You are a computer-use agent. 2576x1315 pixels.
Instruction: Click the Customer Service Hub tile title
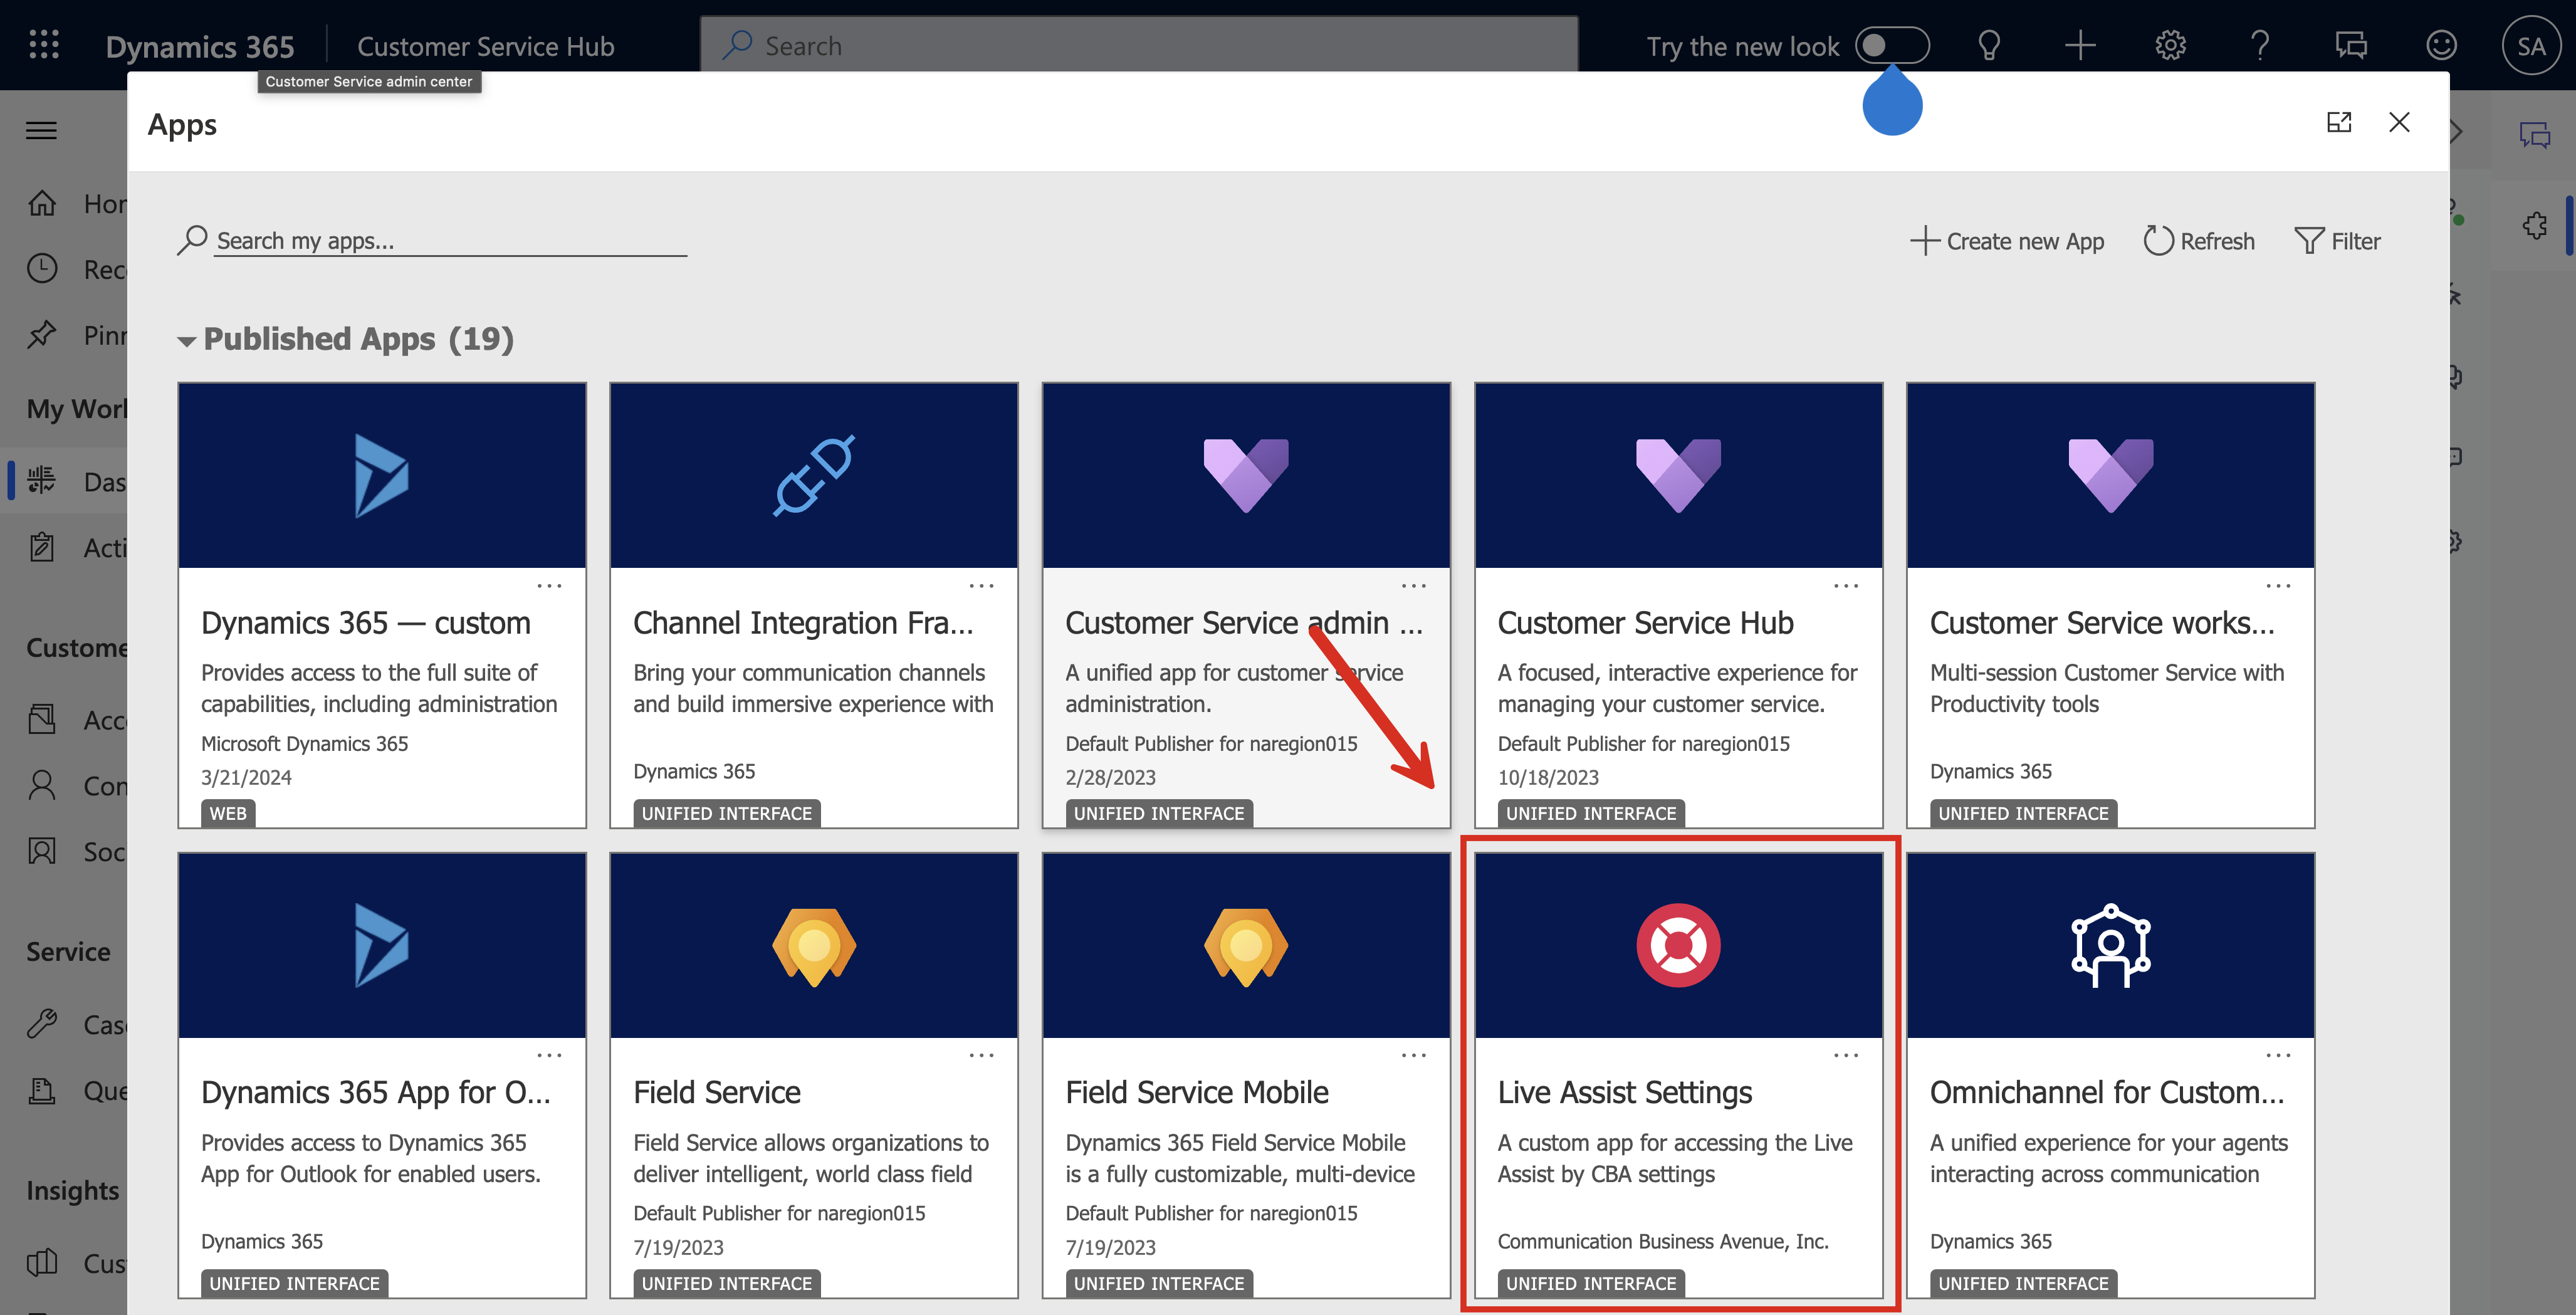[1645, 623]
